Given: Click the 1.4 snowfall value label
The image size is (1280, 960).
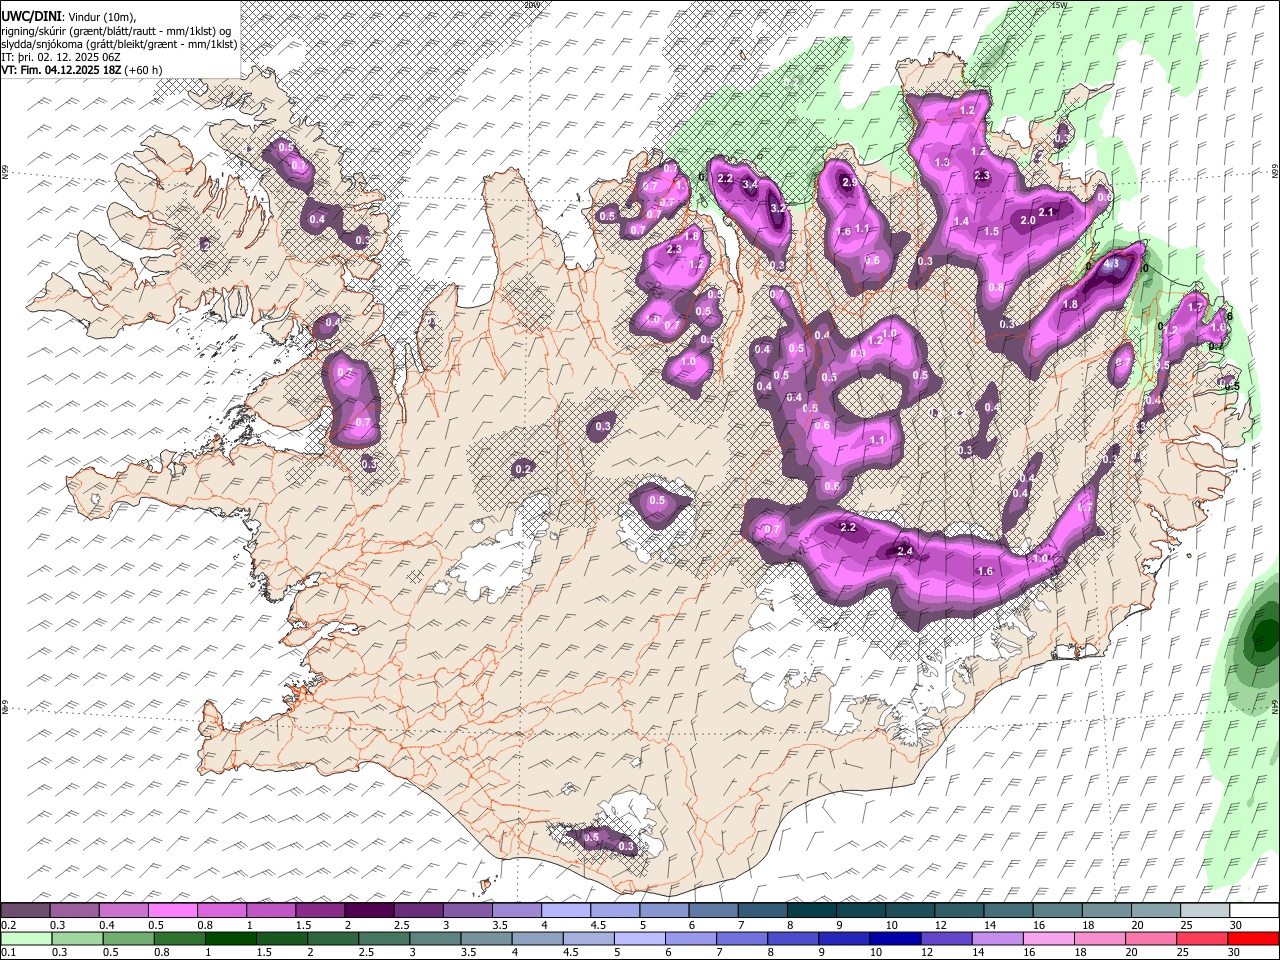Looking at the screenshot, I should point(962,222).
